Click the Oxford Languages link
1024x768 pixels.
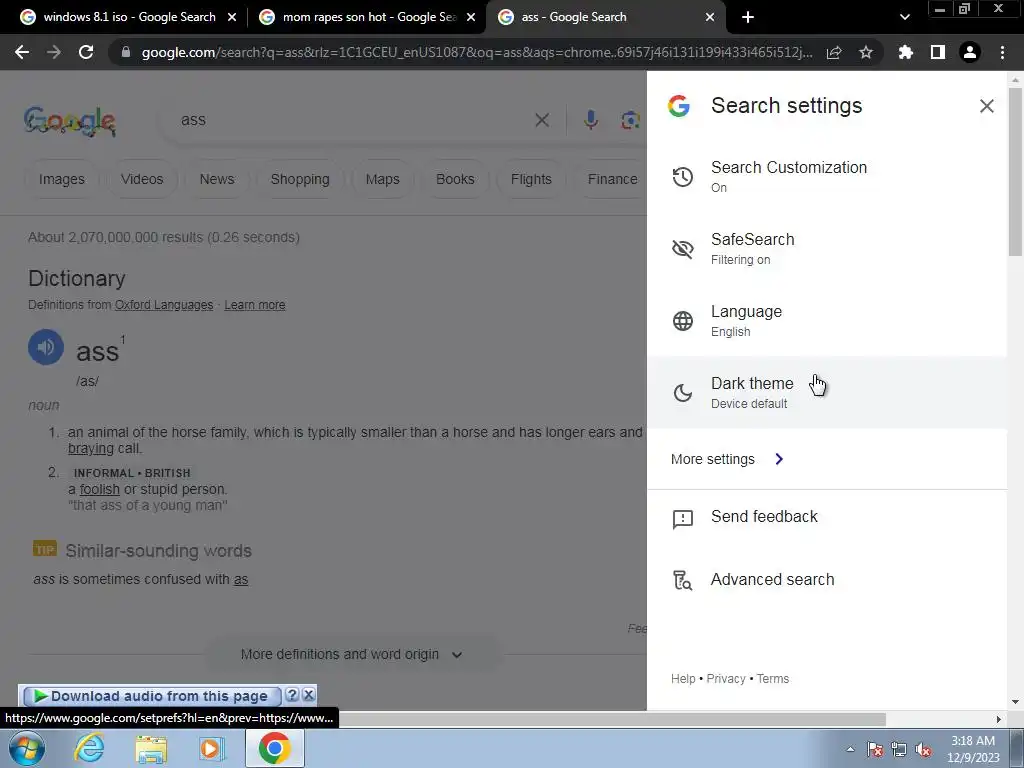coord(164,305)
